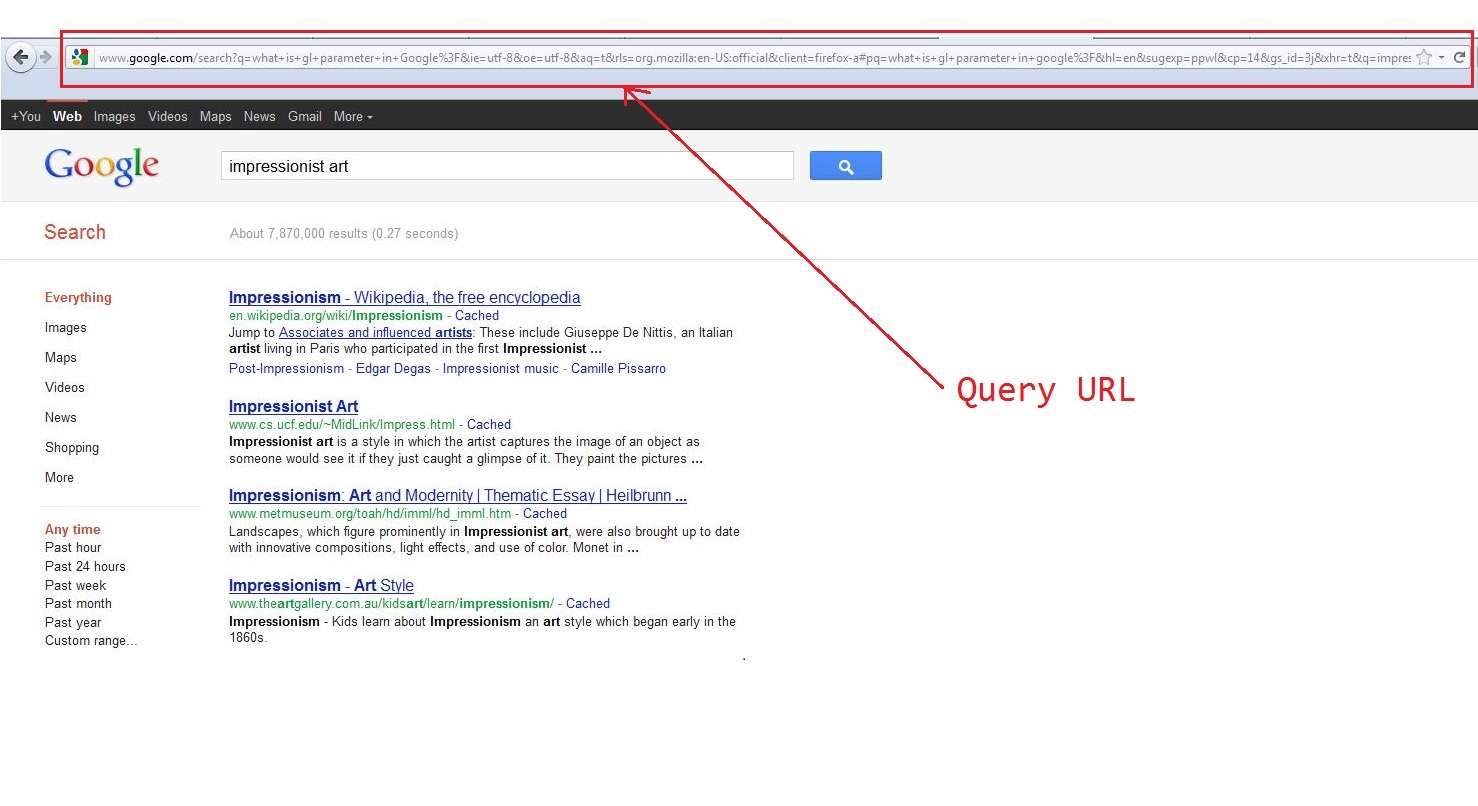Open Cached copy of theartgallery.com.au result
Screen dimensions: 1478x806
point(588,604)
